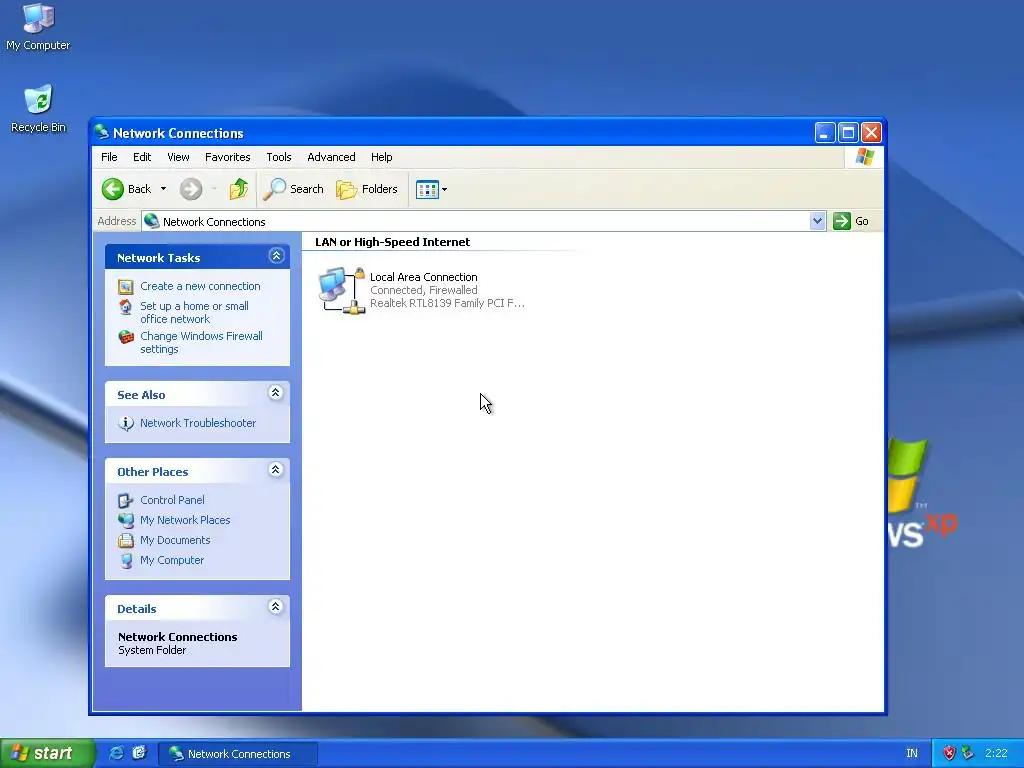Go to My Computer link in sidebar
This screenshot has height=768, width=1024.
coord(172,560)
